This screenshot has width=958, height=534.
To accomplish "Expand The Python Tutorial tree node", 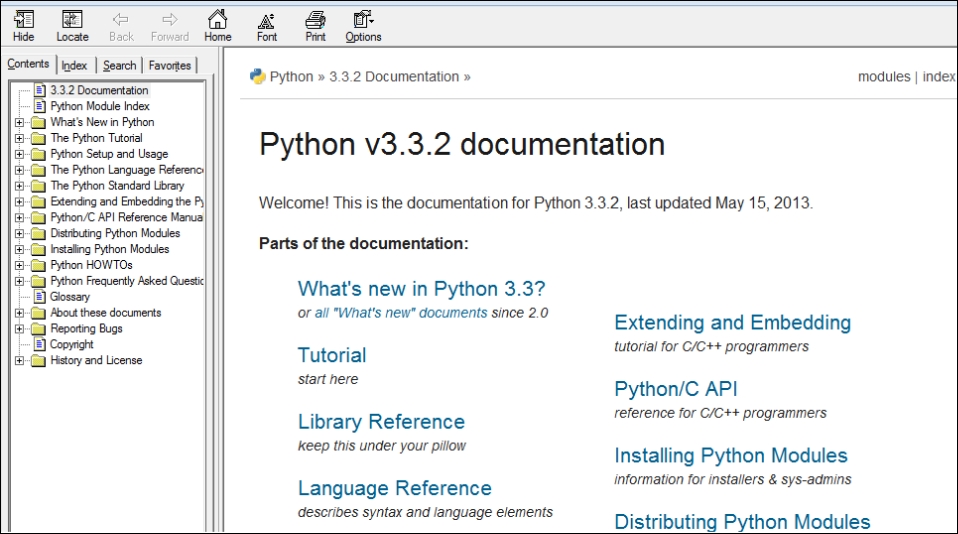I will (x=20, y=138).
